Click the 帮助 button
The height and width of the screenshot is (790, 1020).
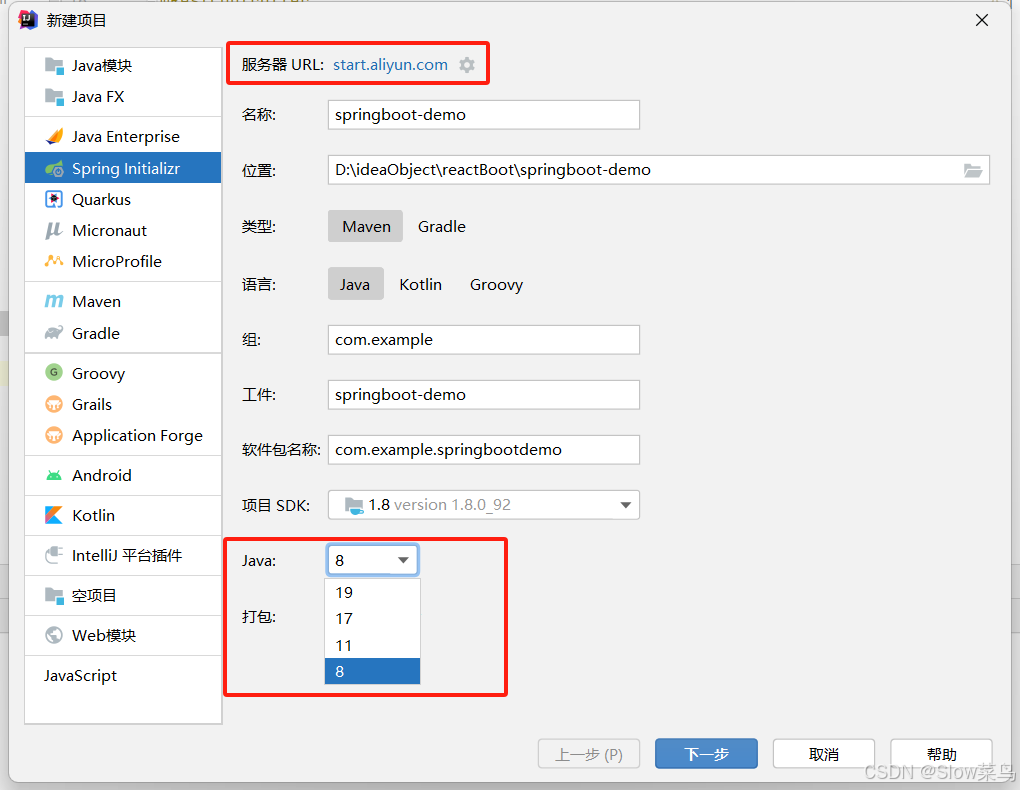point(941,754)
